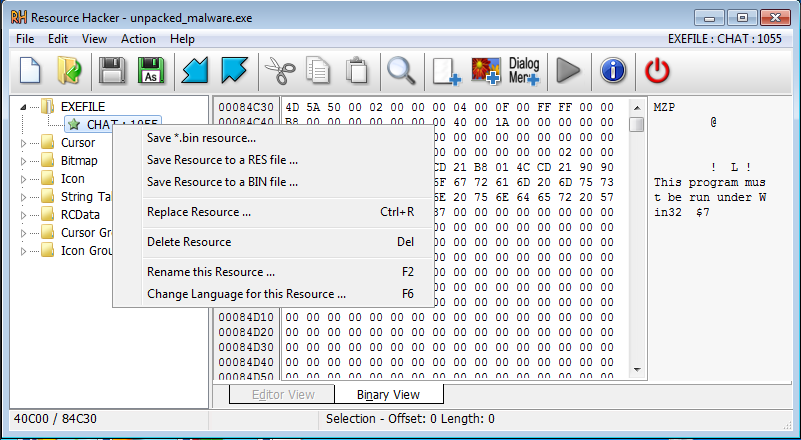Image resolution: width=801 pixels, height=440 pixels.
Task: Click the MZP ASCII text
Action: 664,107
